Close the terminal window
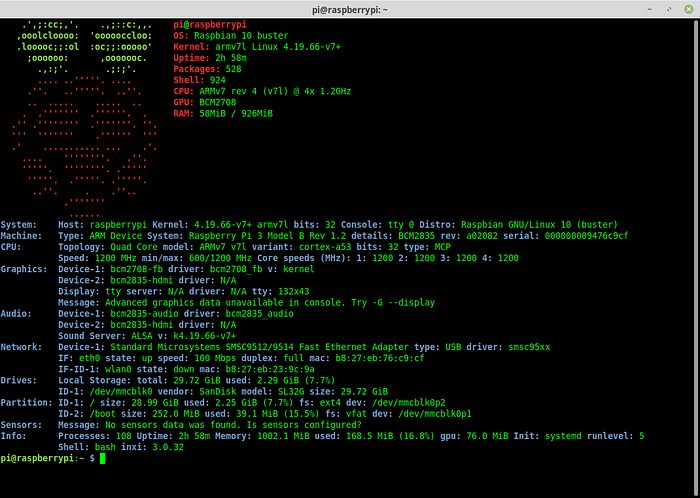700x498 pixels. click(688, 9)
